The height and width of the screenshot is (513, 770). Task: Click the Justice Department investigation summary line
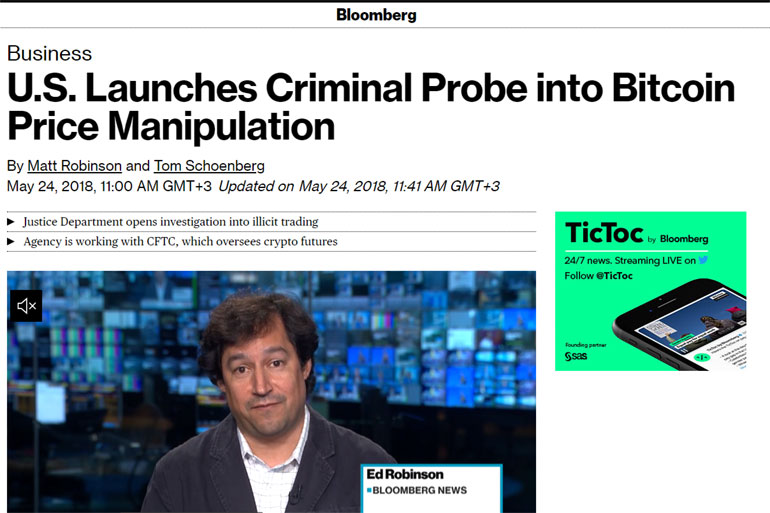(x=170, y=222)
